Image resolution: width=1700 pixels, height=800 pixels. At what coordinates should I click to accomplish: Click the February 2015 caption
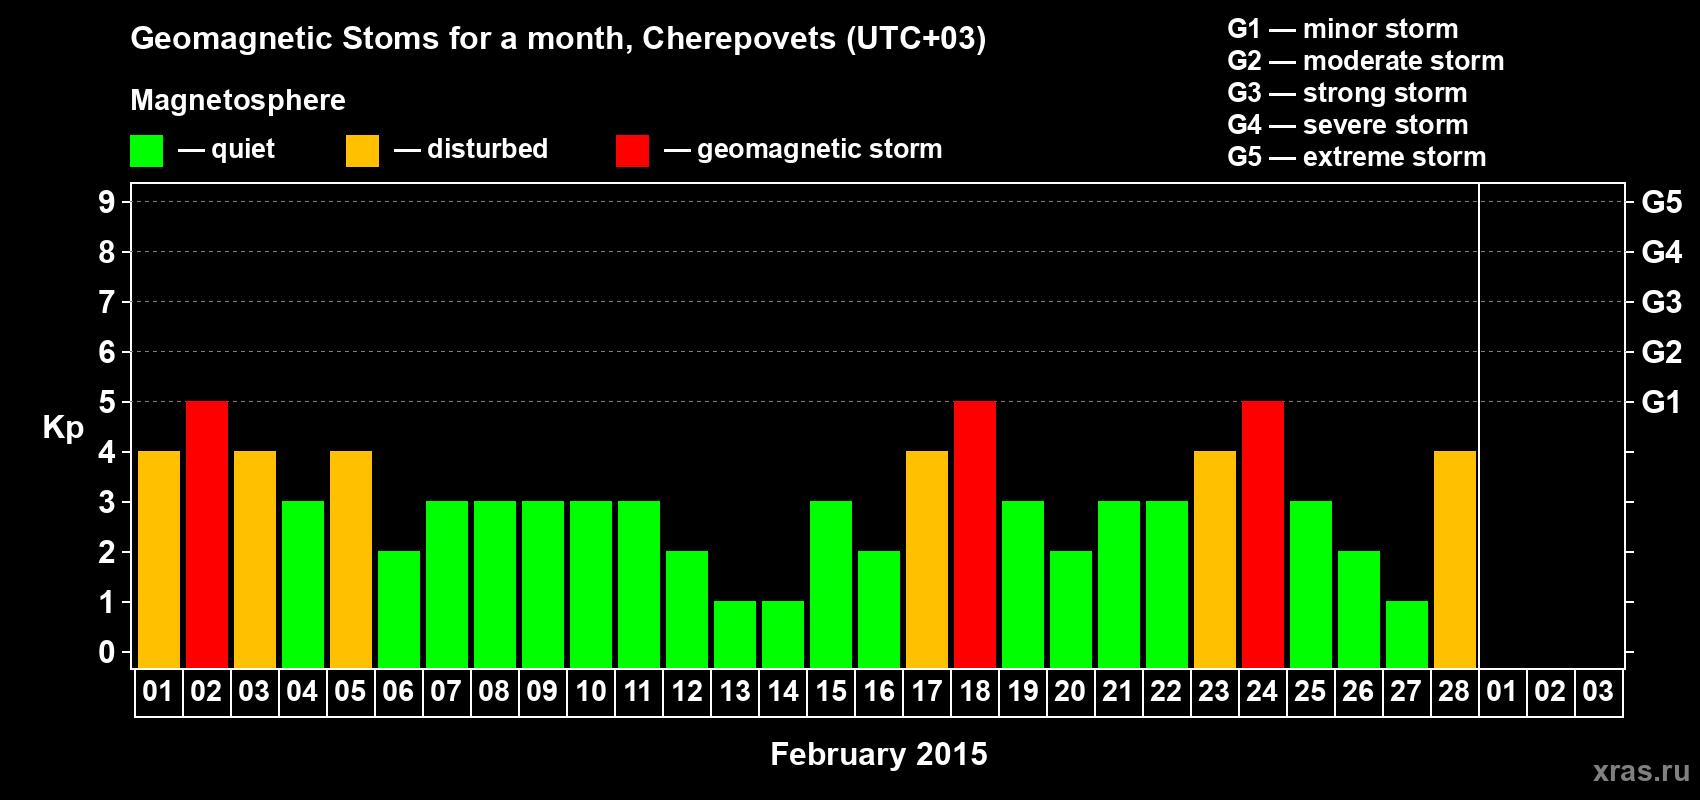878,754
